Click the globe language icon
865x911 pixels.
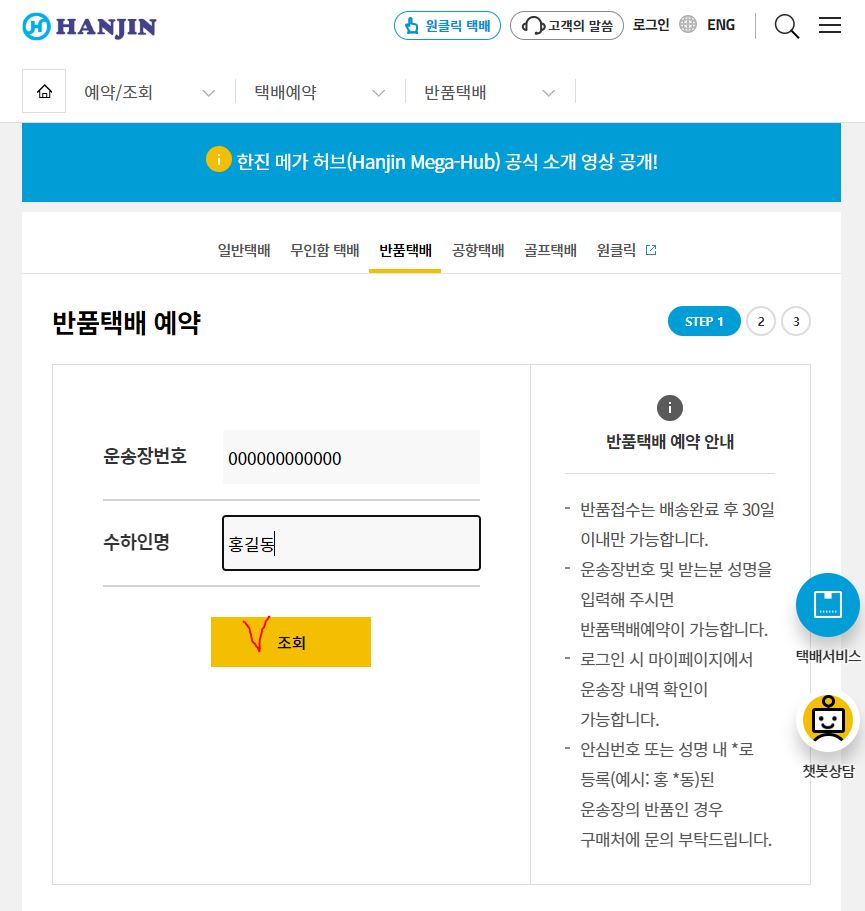[688, 24]
